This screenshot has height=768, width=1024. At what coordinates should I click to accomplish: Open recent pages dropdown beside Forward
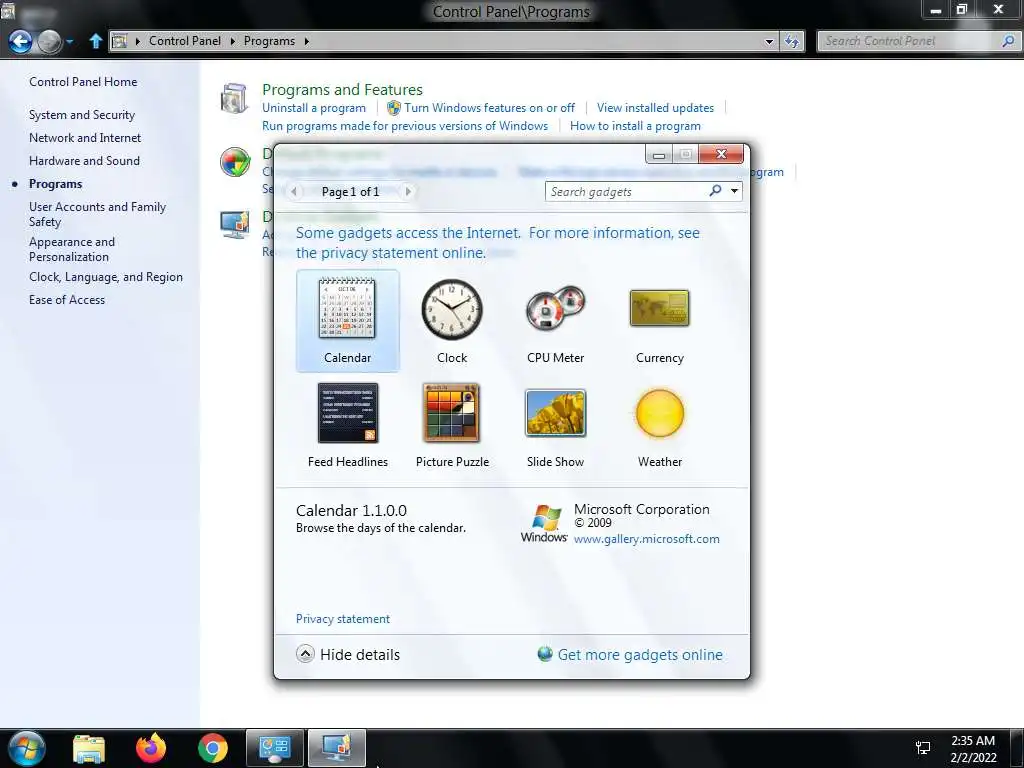coord(69,42)
